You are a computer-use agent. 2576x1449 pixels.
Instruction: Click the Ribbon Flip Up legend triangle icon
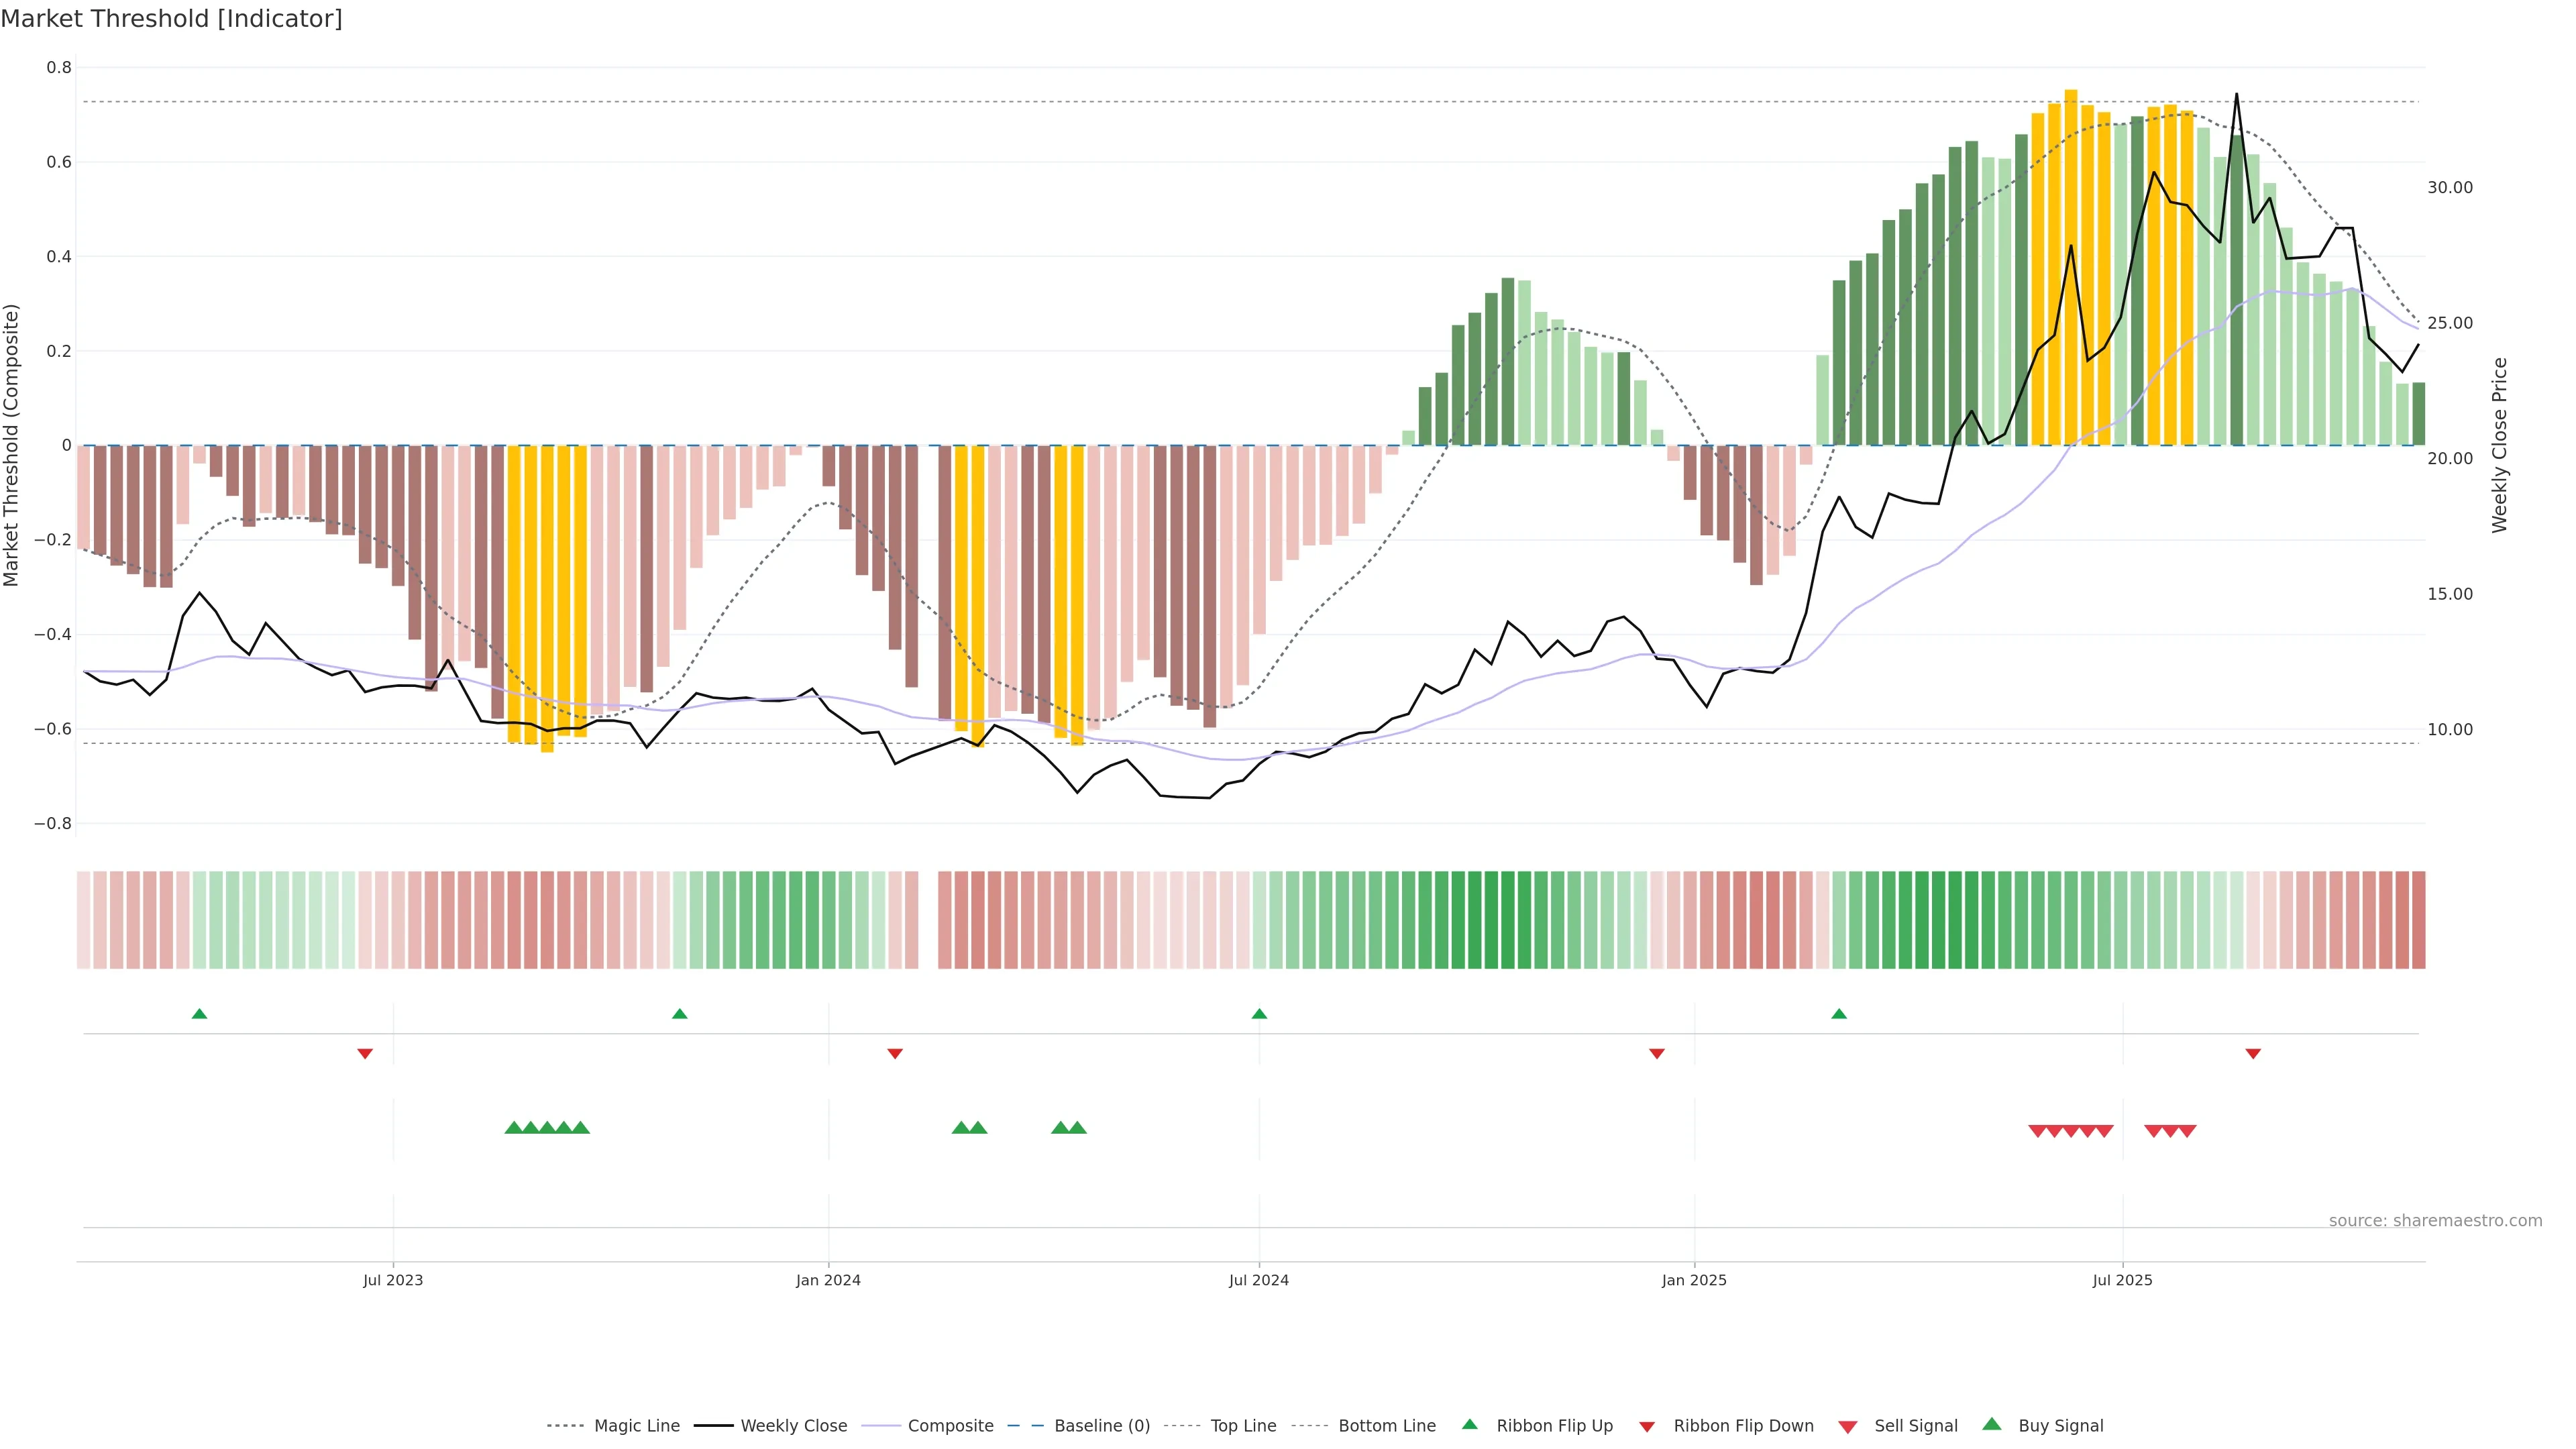[1470, 1424]
